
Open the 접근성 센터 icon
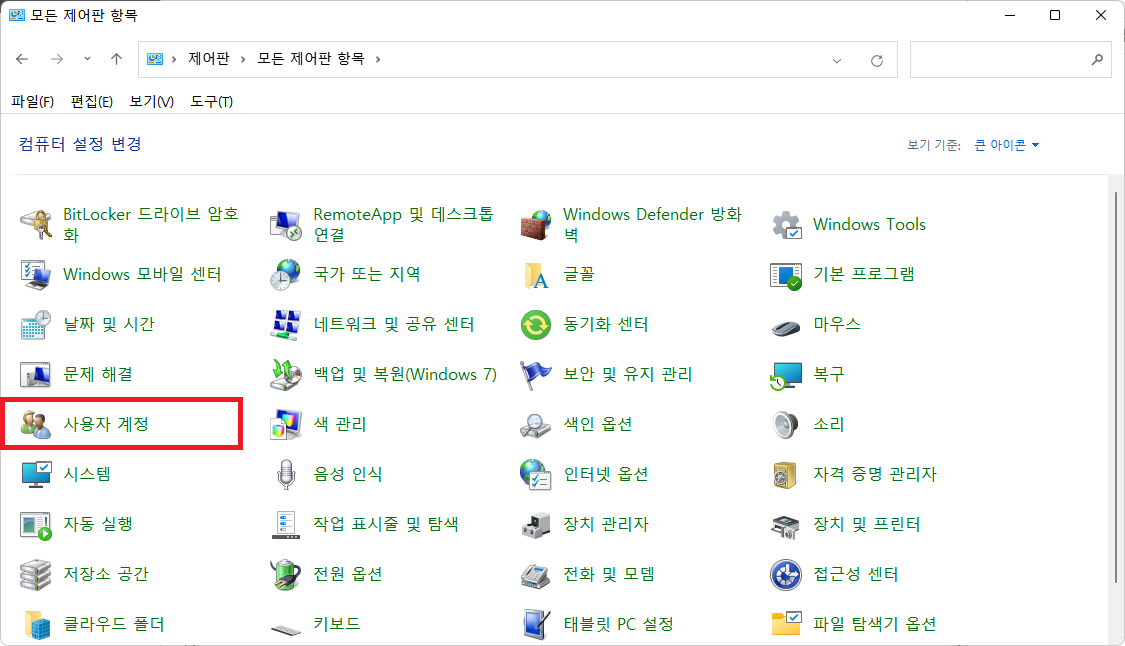coord(786,574)
